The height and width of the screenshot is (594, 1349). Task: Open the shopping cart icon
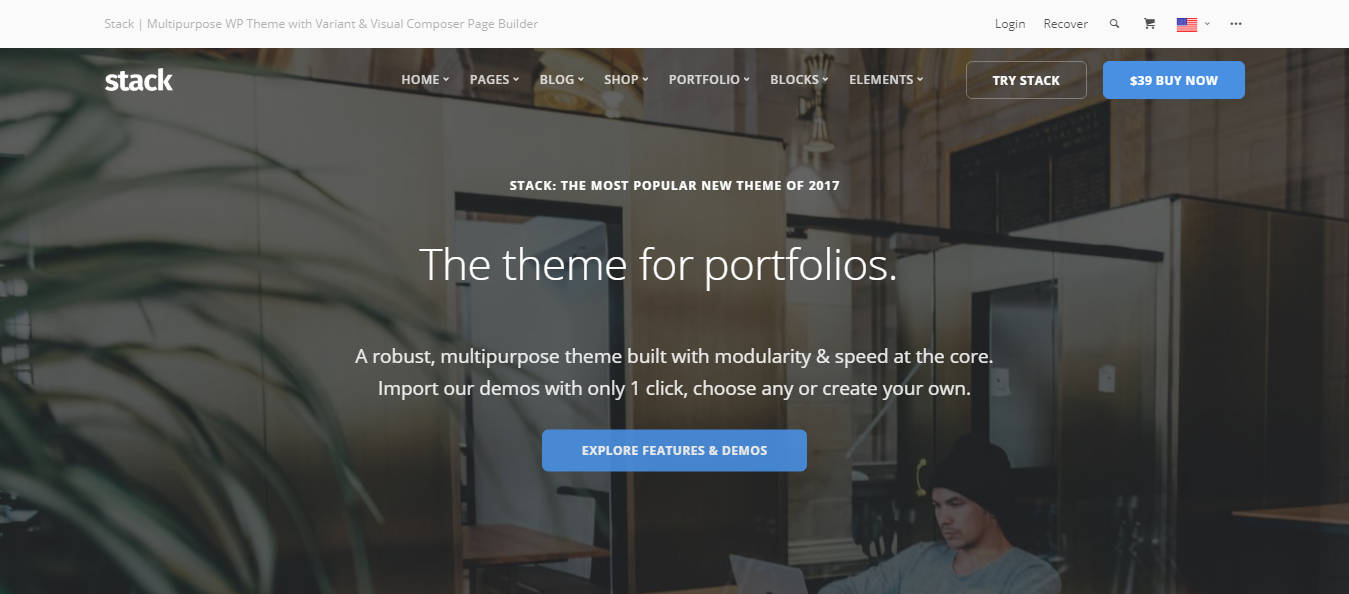[x=1149, y=24]
